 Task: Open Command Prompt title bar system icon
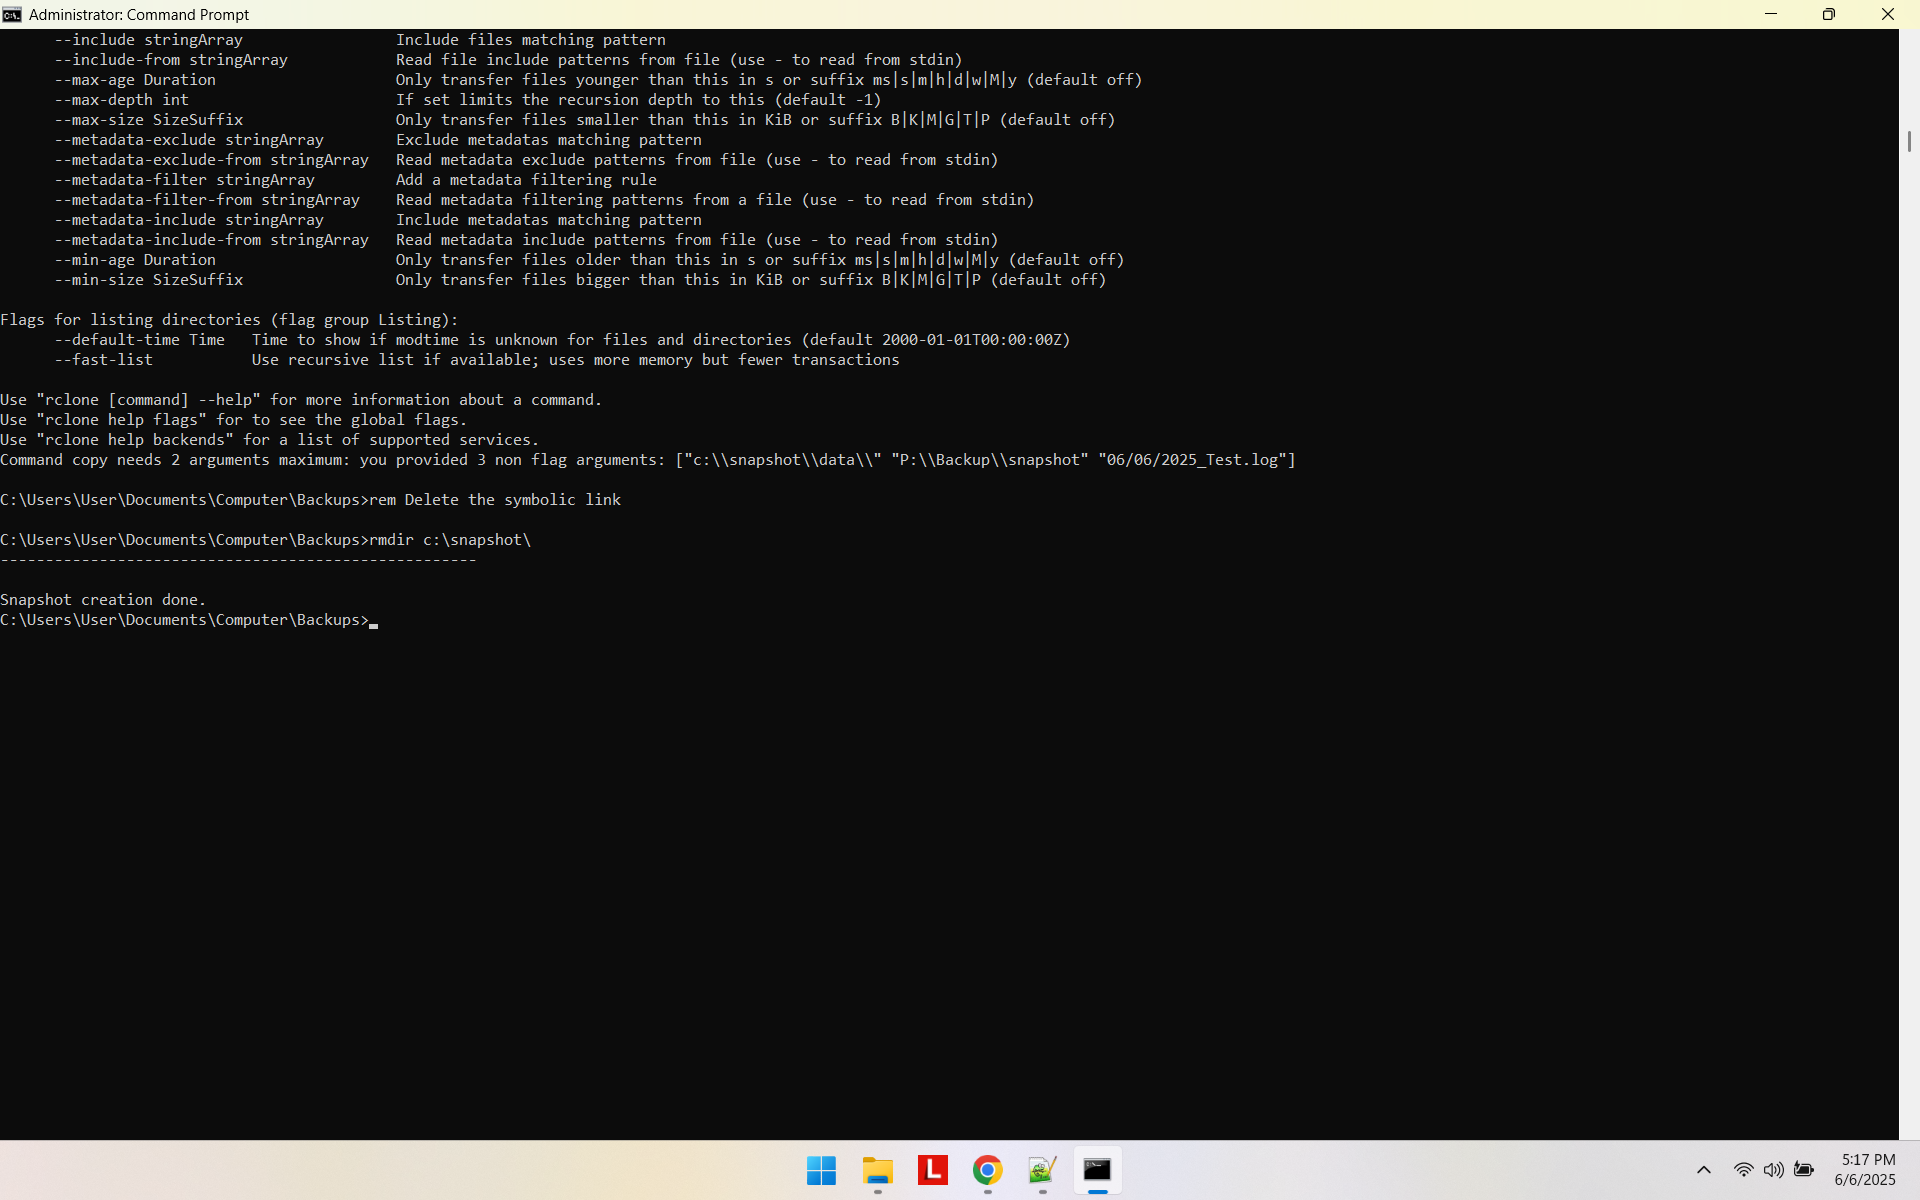tap(12, 14)
